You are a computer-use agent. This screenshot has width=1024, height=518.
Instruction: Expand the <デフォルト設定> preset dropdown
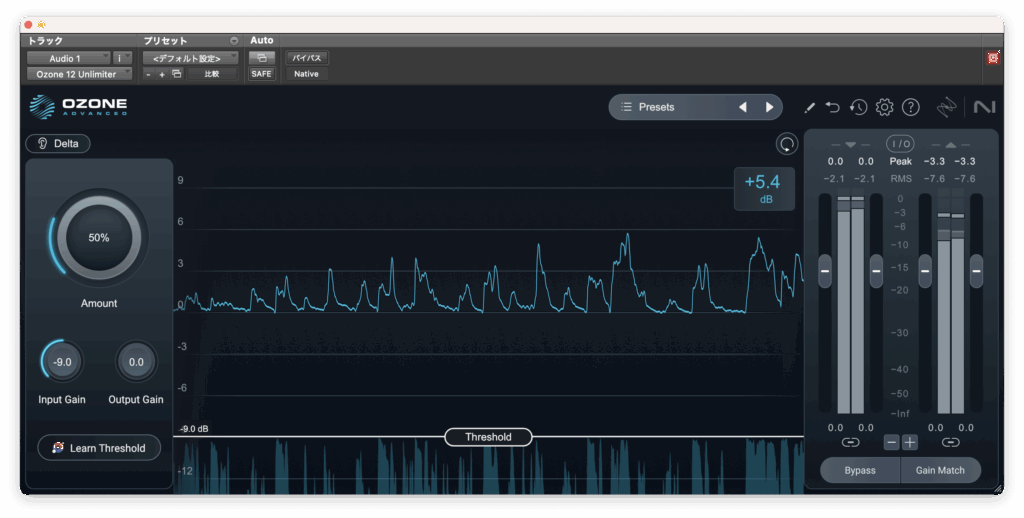[x=189, y=58]
